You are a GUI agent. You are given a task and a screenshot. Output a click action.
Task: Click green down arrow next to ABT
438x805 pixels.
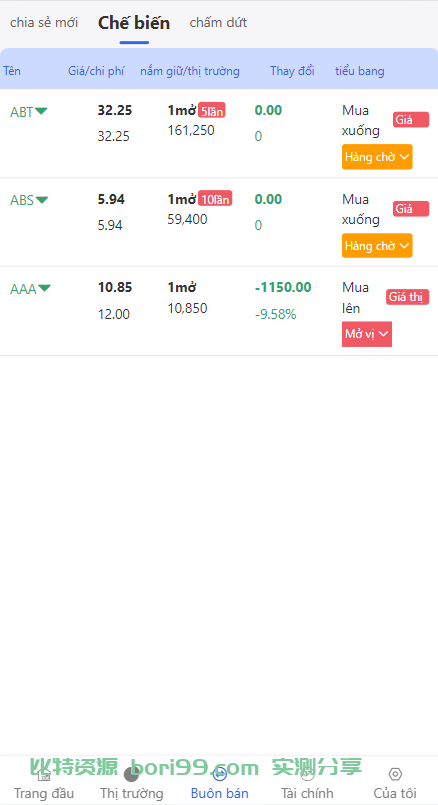[41, 110]
